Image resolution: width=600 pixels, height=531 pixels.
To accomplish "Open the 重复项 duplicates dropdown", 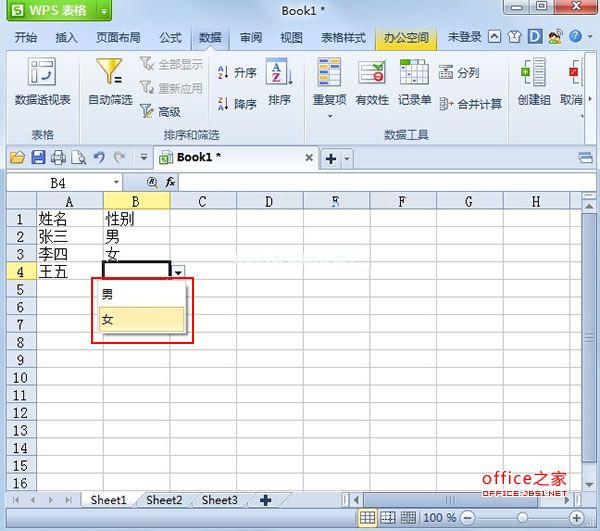I will point(329,85).
